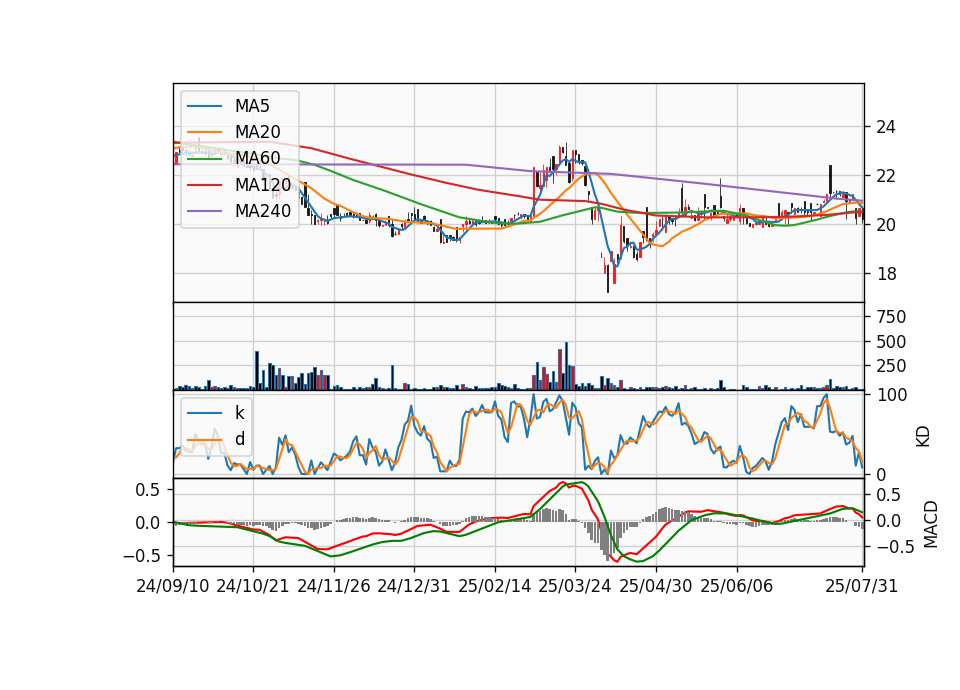Screen dimensions: 960x690
Task: Click the k legend label in KD panel
Action: pos(239,413)
